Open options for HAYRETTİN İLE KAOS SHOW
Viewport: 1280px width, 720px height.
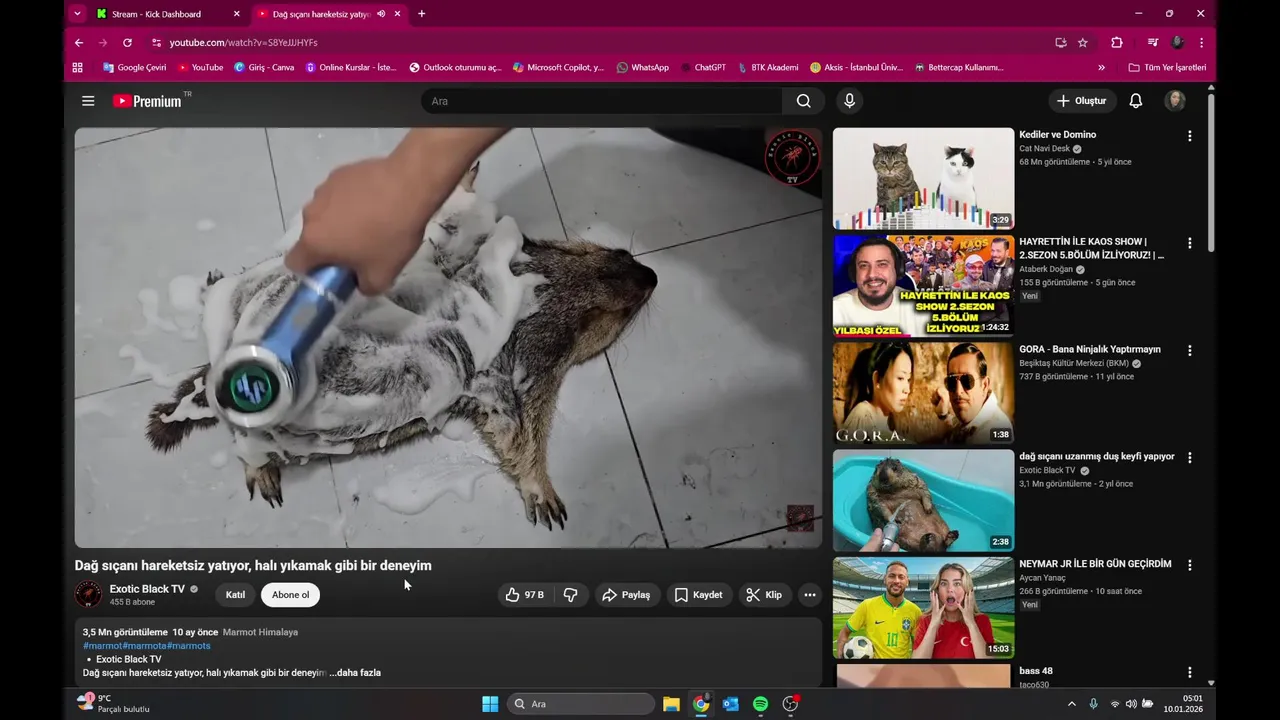1190,243
